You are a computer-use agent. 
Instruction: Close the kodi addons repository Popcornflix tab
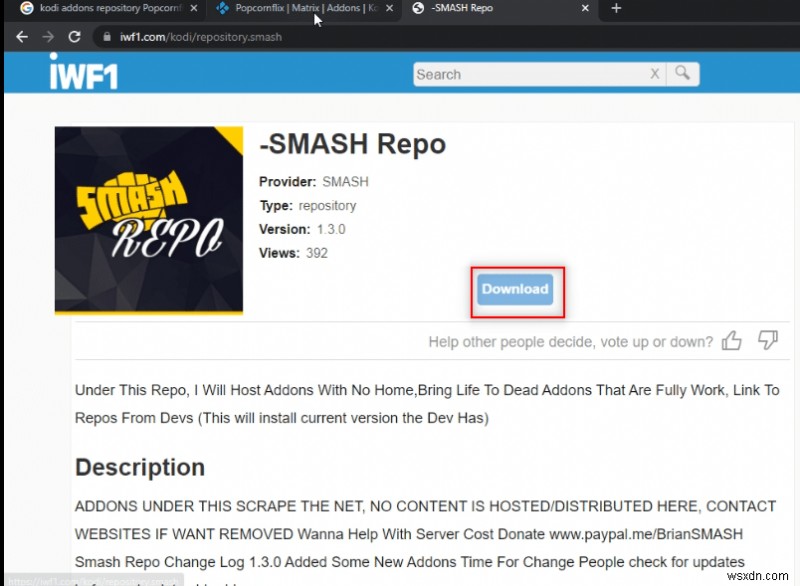pyautogui.click(x=194, y=8)
